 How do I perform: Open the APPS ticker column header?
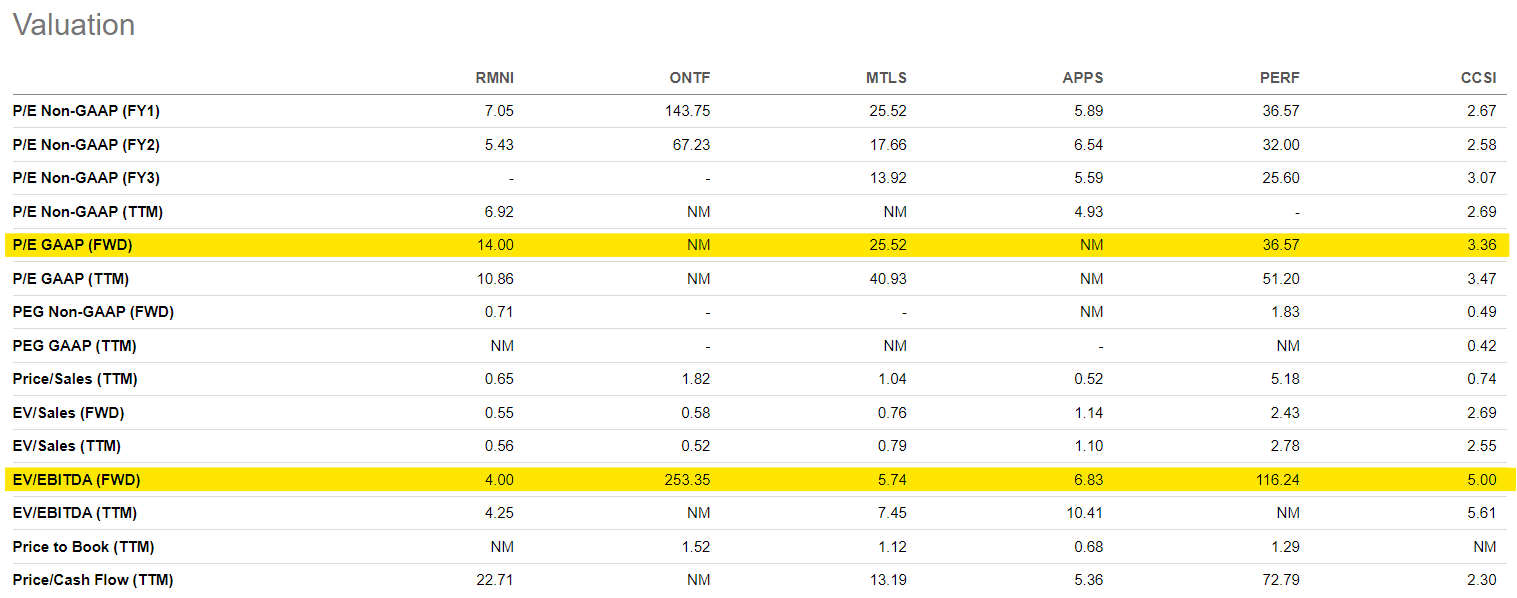(1082, 77)
